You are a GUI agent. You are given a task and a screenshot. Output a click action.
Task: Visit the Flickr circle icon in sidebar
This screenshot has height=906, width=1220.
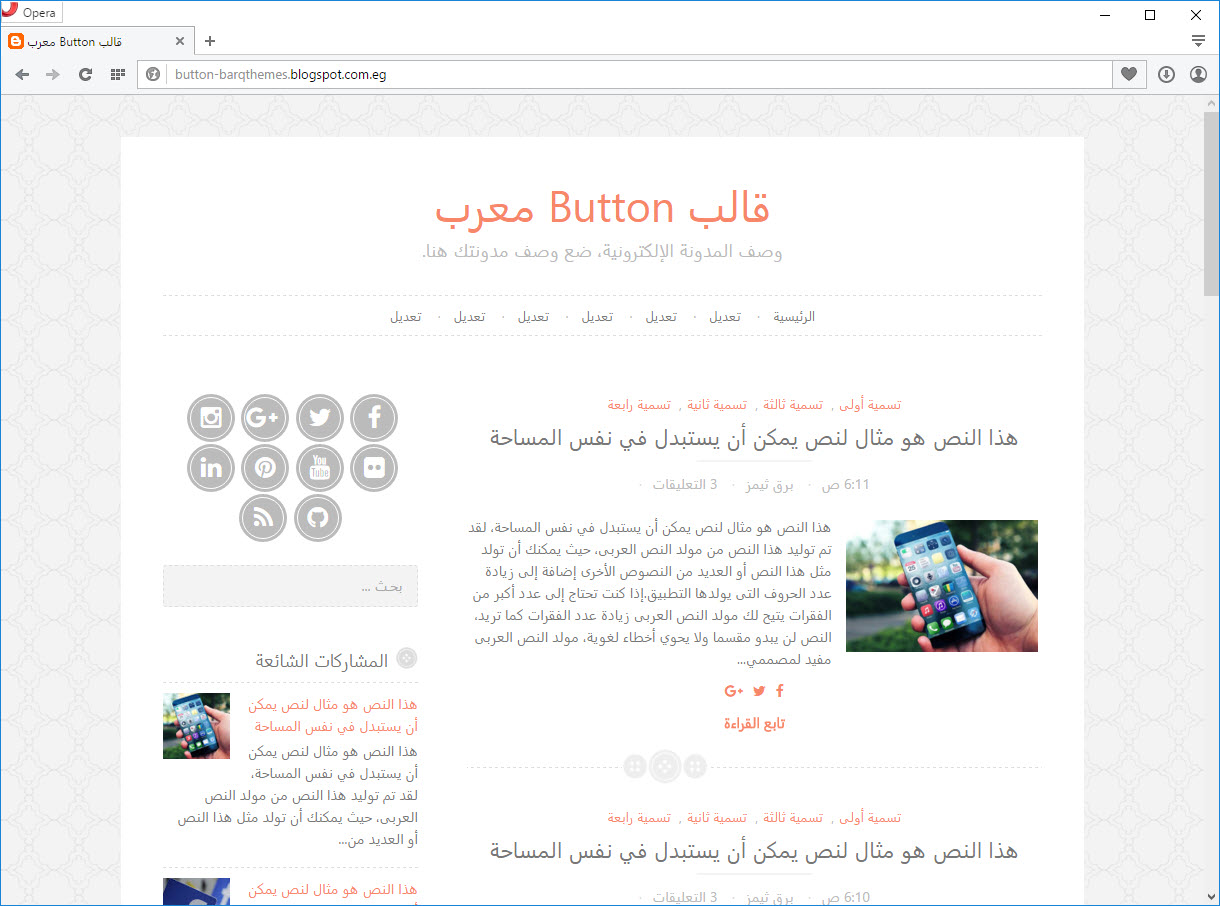pyautogui.click(x=374, y=468)
